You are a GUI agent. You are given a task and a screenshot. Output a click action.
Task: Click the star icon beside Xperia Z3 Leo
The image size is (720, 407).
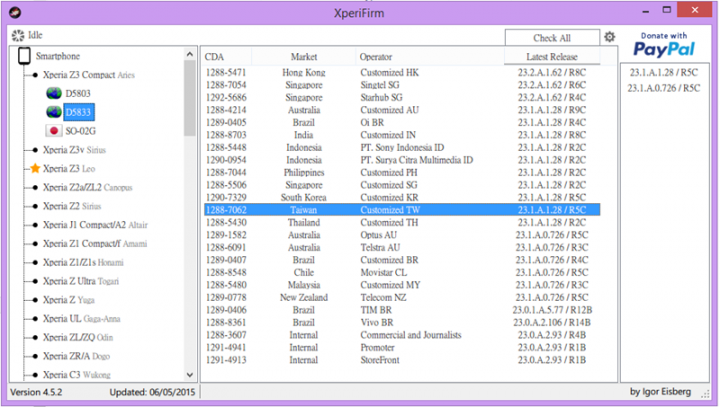35,169
